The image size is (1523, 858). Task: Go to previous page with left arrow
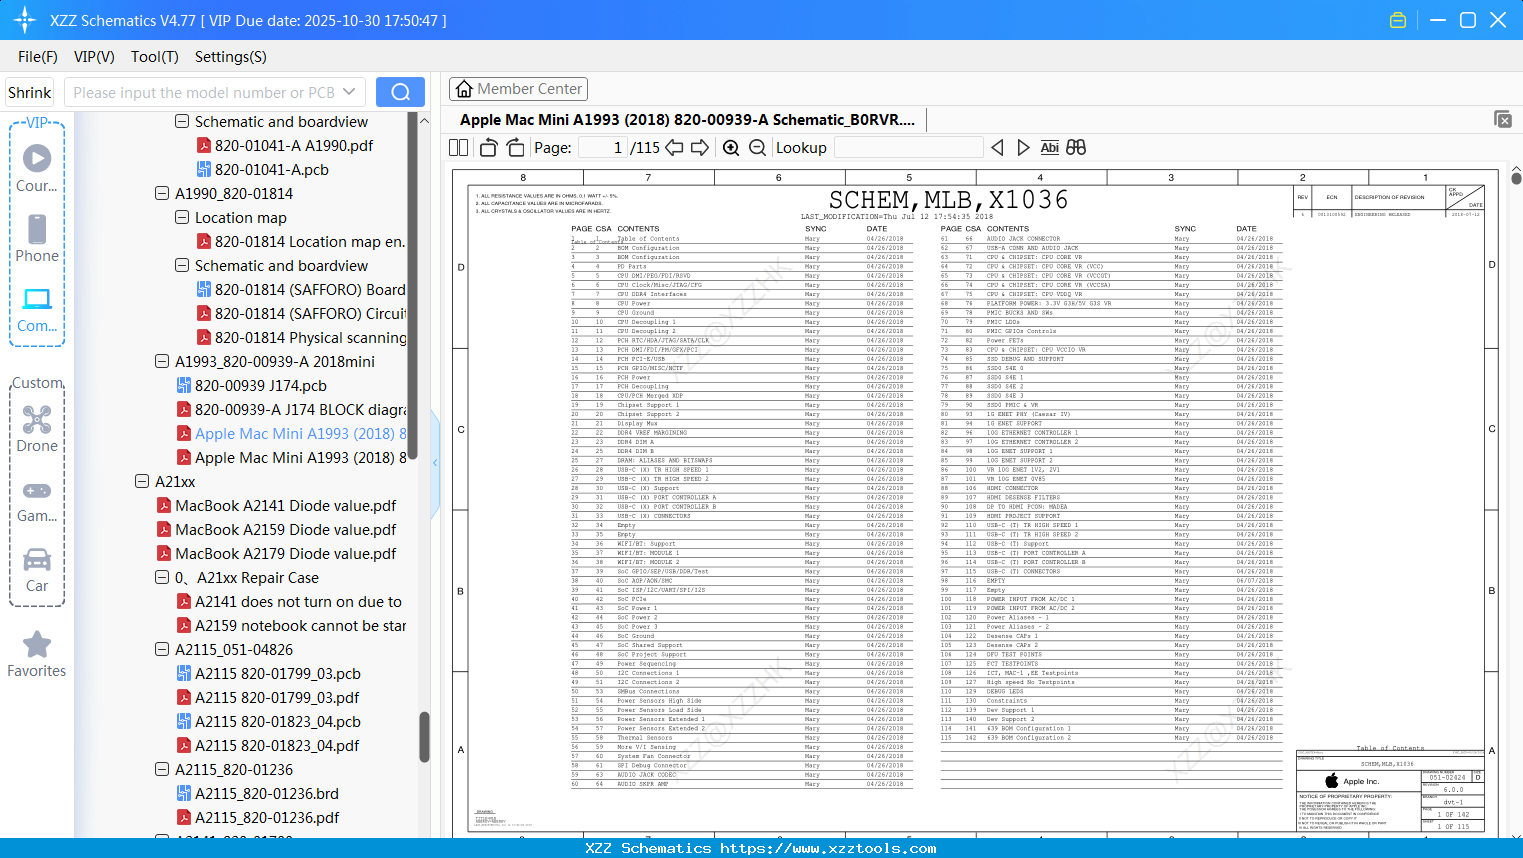674,148
